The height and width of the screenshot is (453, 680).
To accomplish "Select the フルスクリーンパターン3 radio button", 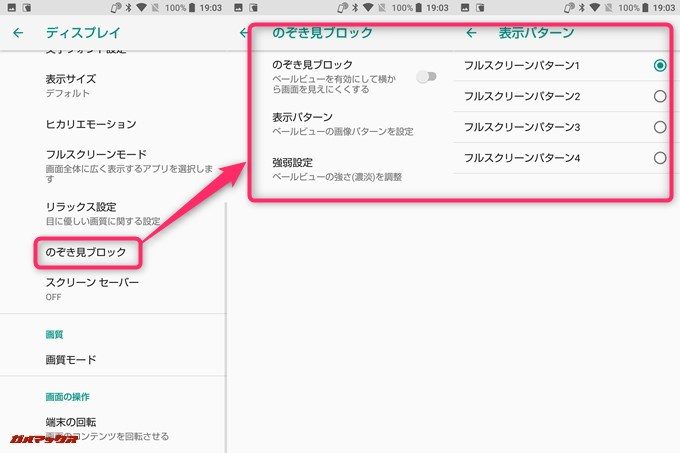I will coord(660,127).
